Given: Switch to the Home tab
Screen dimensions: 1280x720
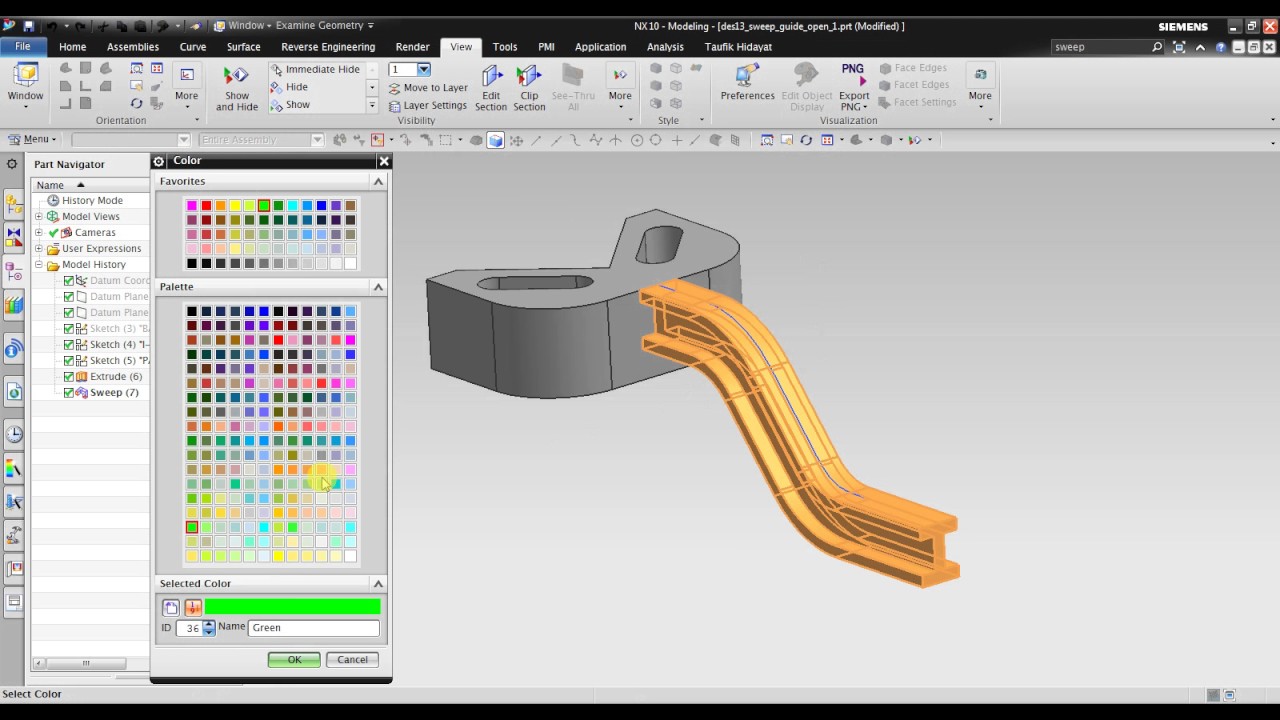Looking at the screenshot, I should click(72, 47).
